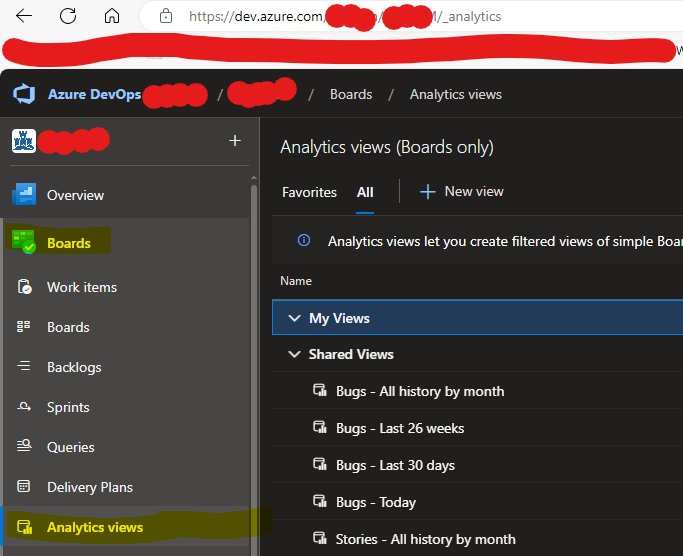Click the browser back arrow

(x=23, y=16)
